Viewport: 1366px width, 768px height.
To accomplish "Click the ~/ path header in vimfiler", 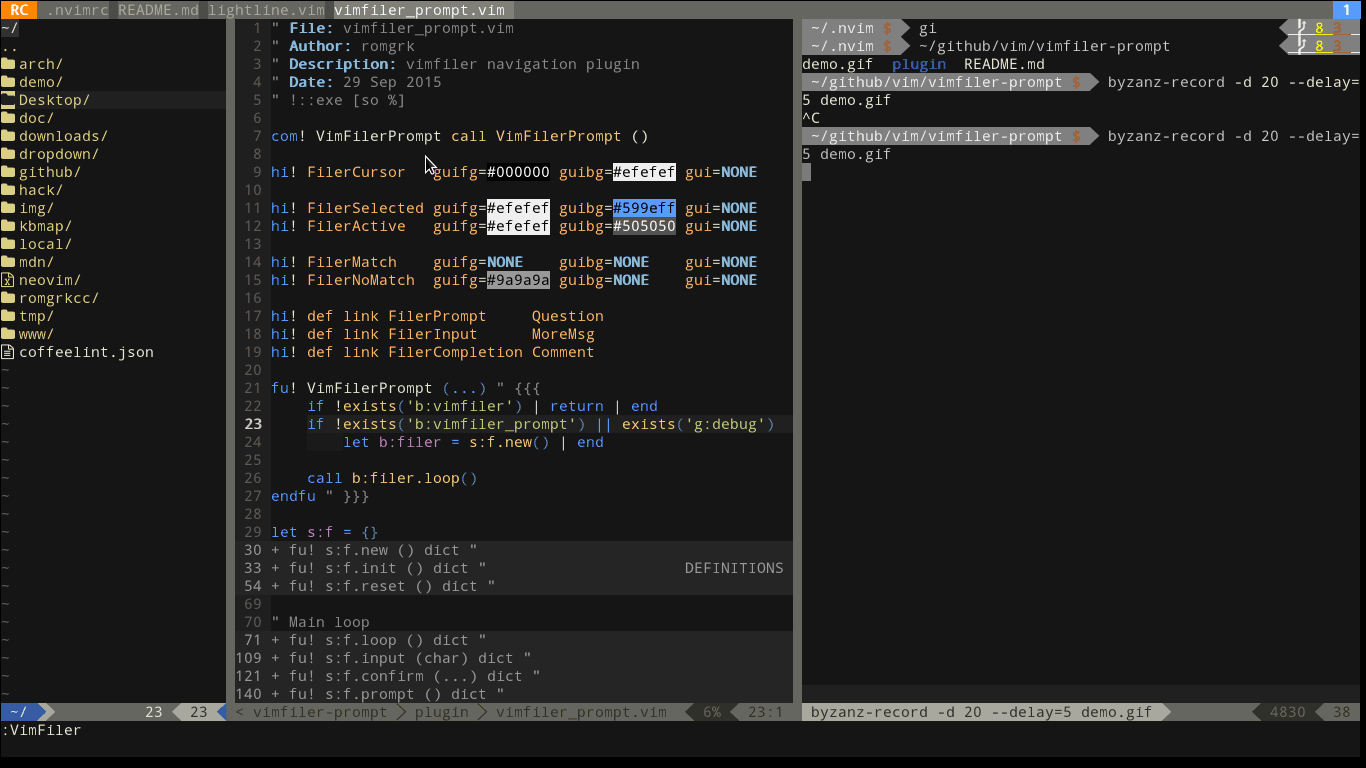I will [10, 28].
